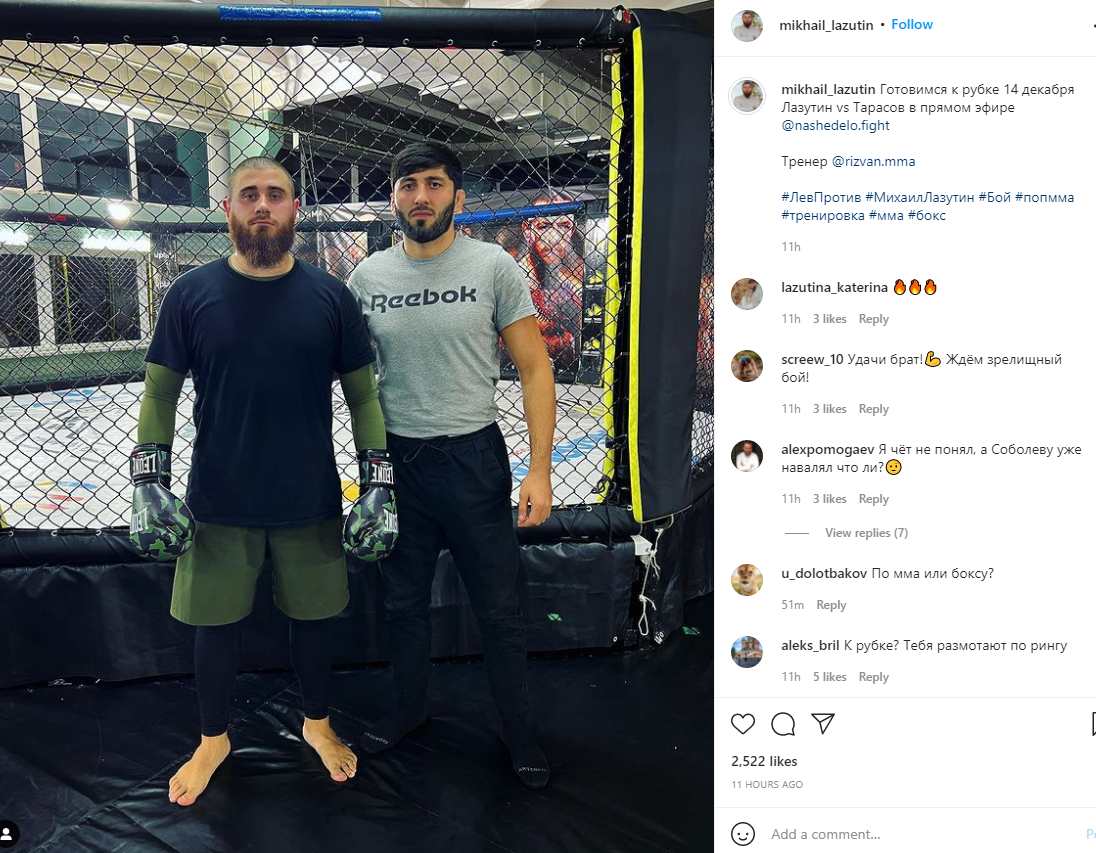The image size is (1096, 853).
Task: Reply to u_dolotbakov's comment
Action: tap(831, 605)
